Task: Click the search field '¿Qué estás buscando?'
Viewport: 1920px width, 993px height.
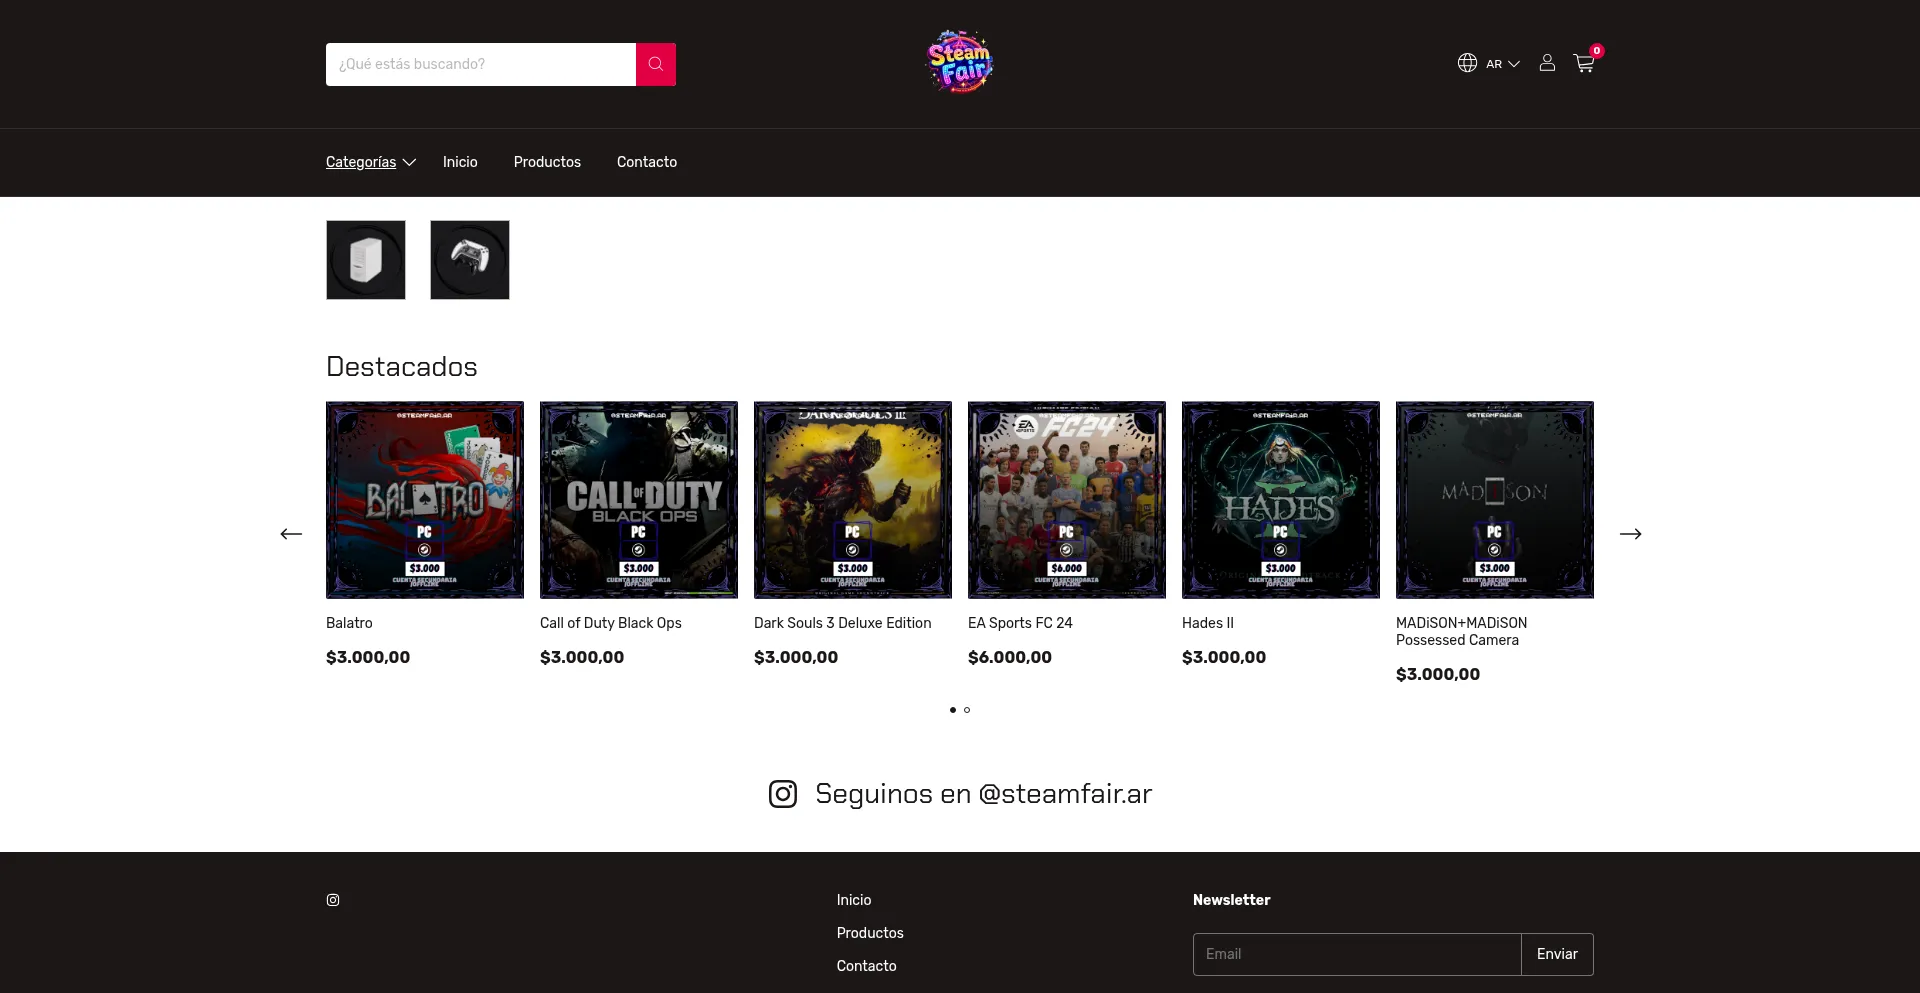Action: point(481,64)
